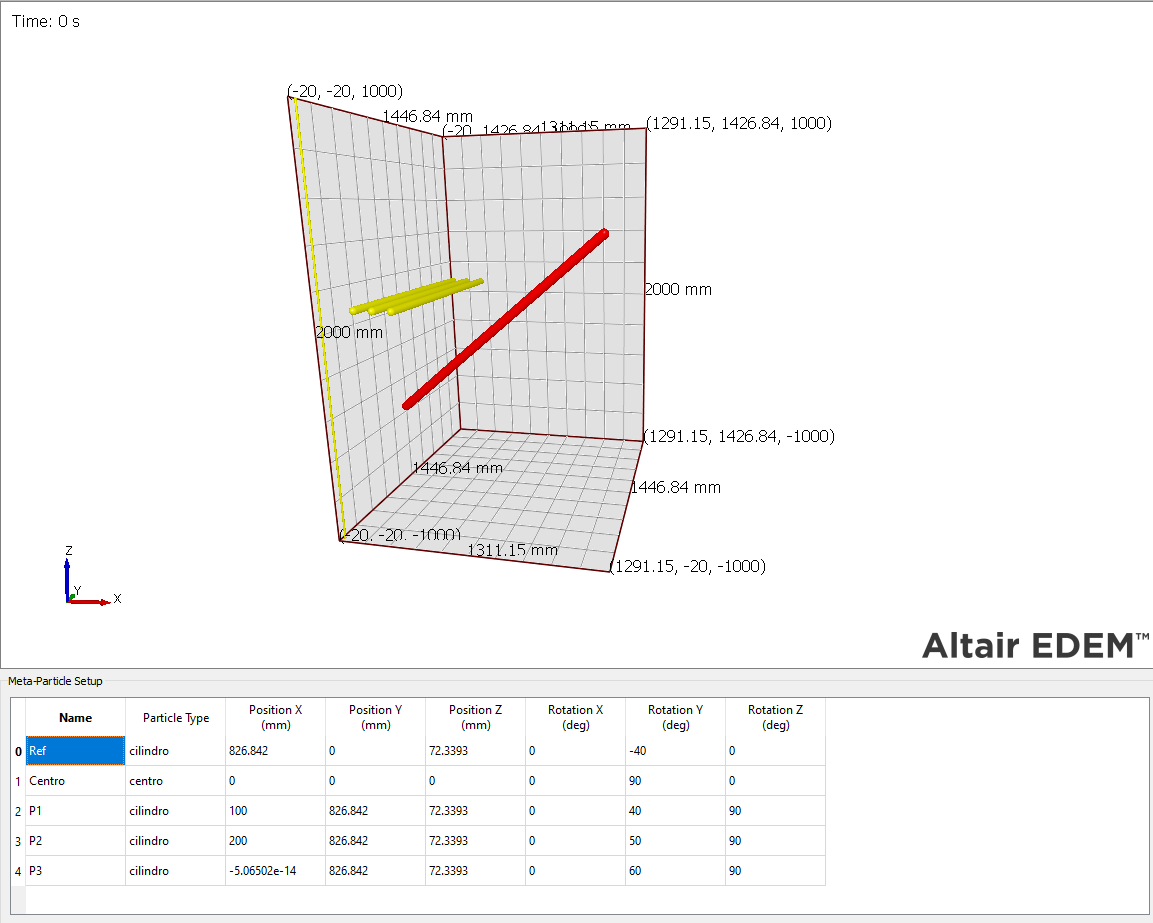Click Rotation X cell of the Ref row
This screenshot has height=923, width=1153.
[x=576, y=751]
